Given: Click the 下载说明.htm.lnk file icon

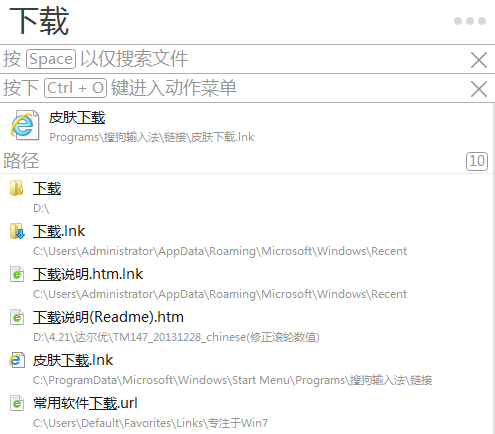Looking at the screenshot, I should coord(17,274).
